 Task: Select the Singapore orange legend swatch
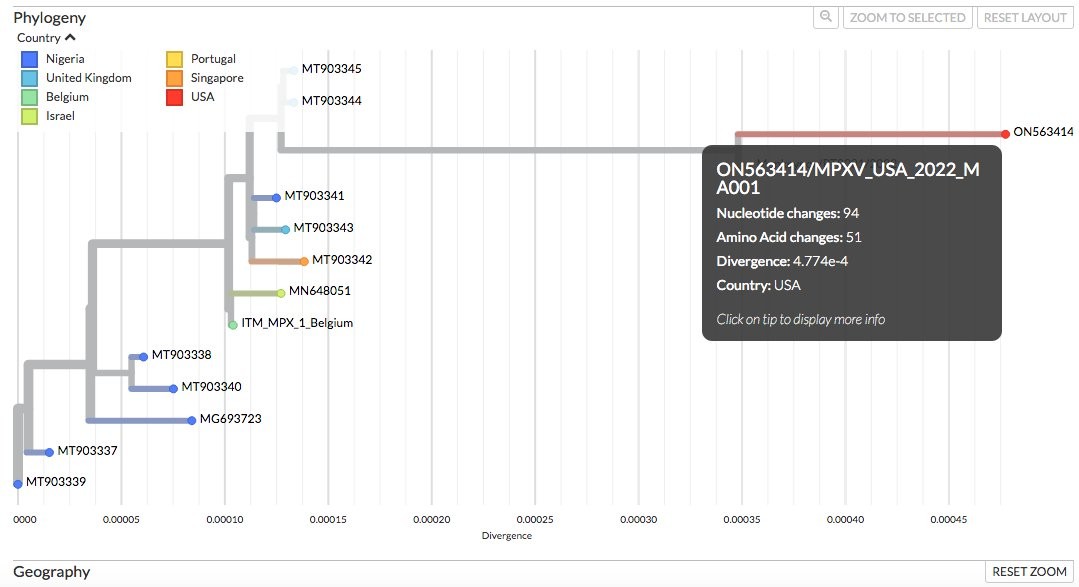(174, 78)
